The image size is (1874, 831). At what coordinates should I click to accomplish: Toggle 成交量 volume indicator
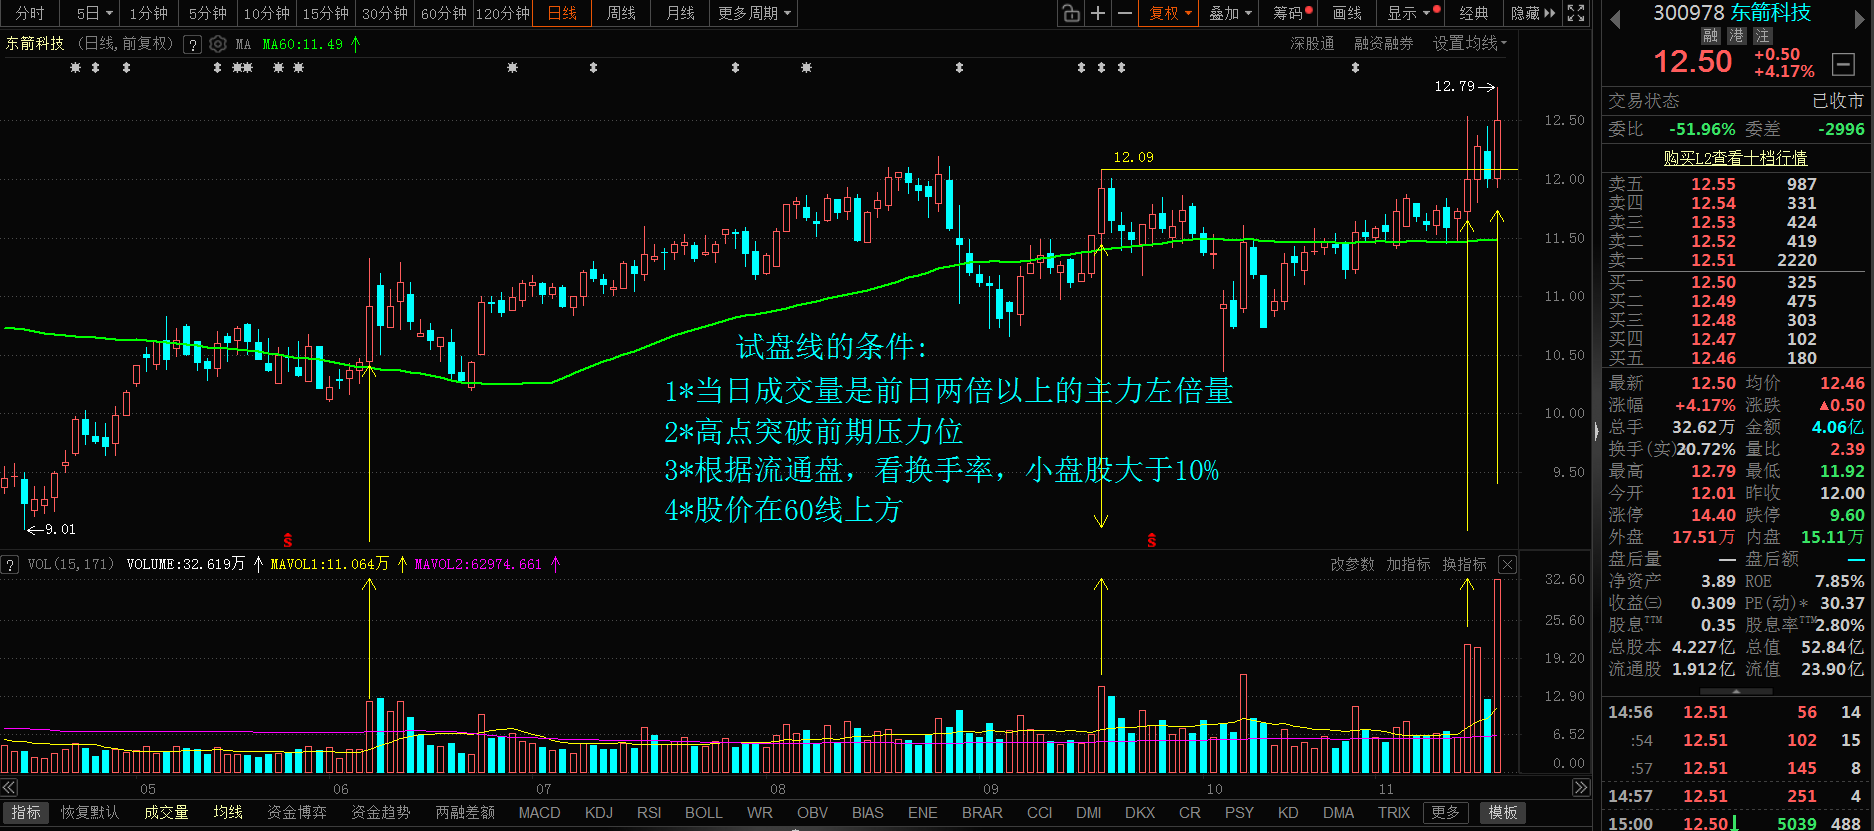point(166,812)
